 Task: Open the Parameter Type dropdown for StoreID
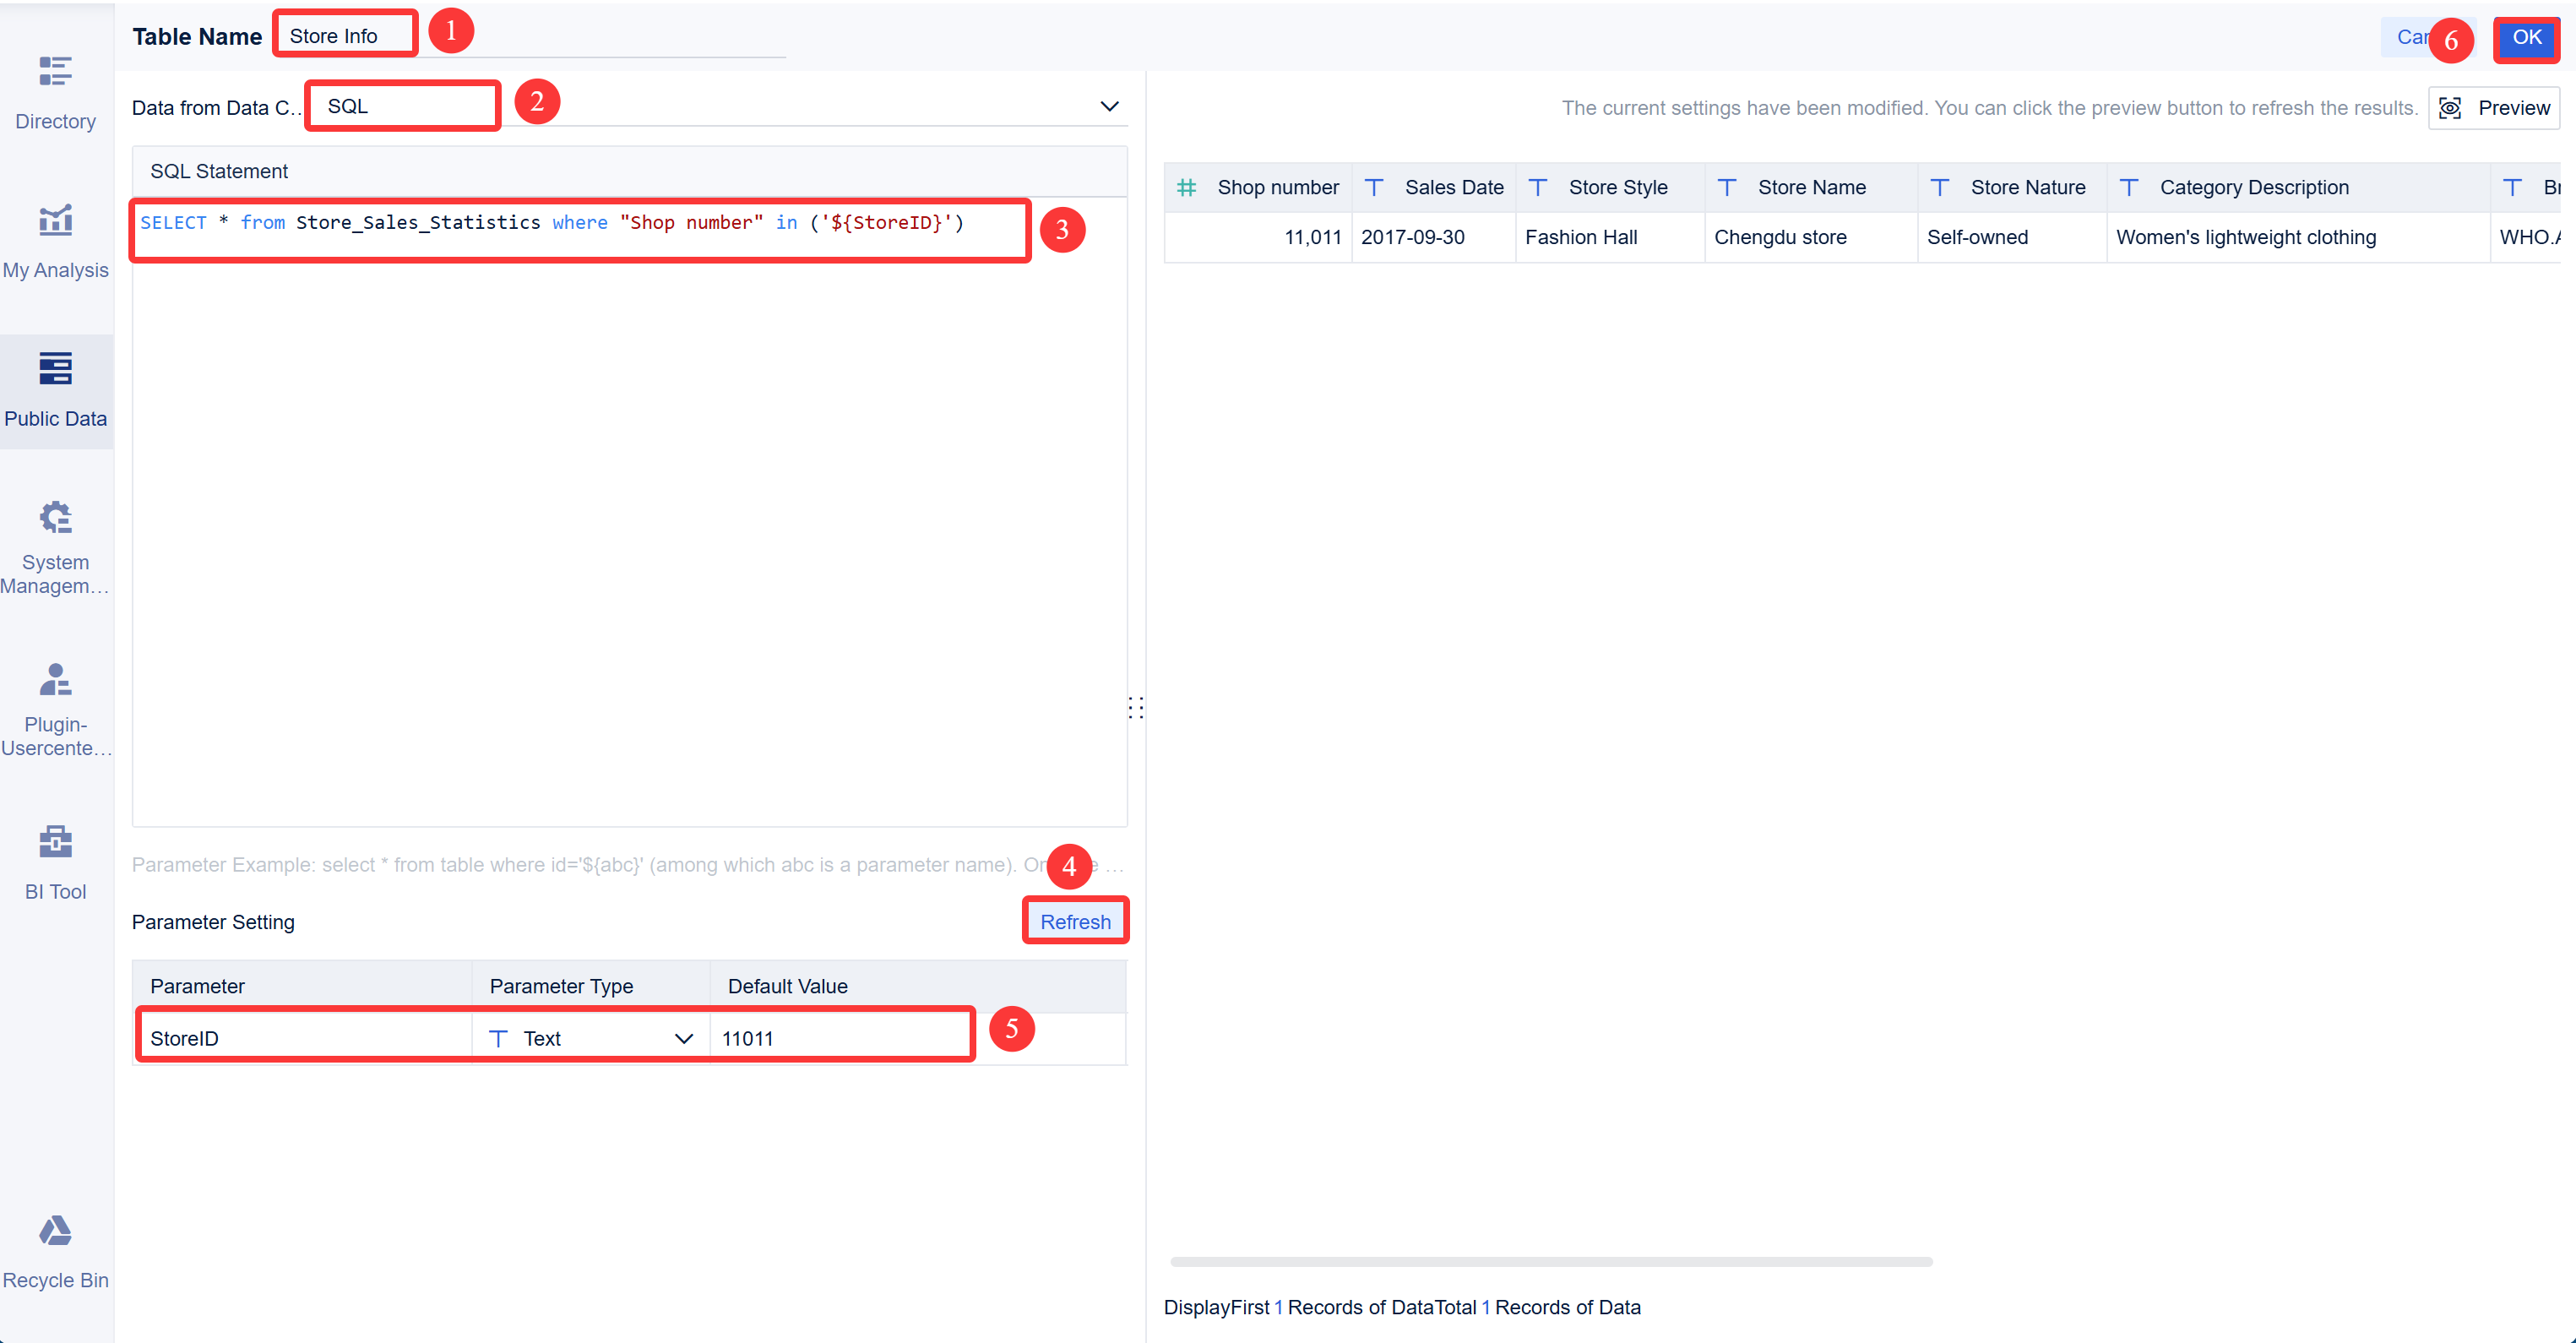(684, 1038)
